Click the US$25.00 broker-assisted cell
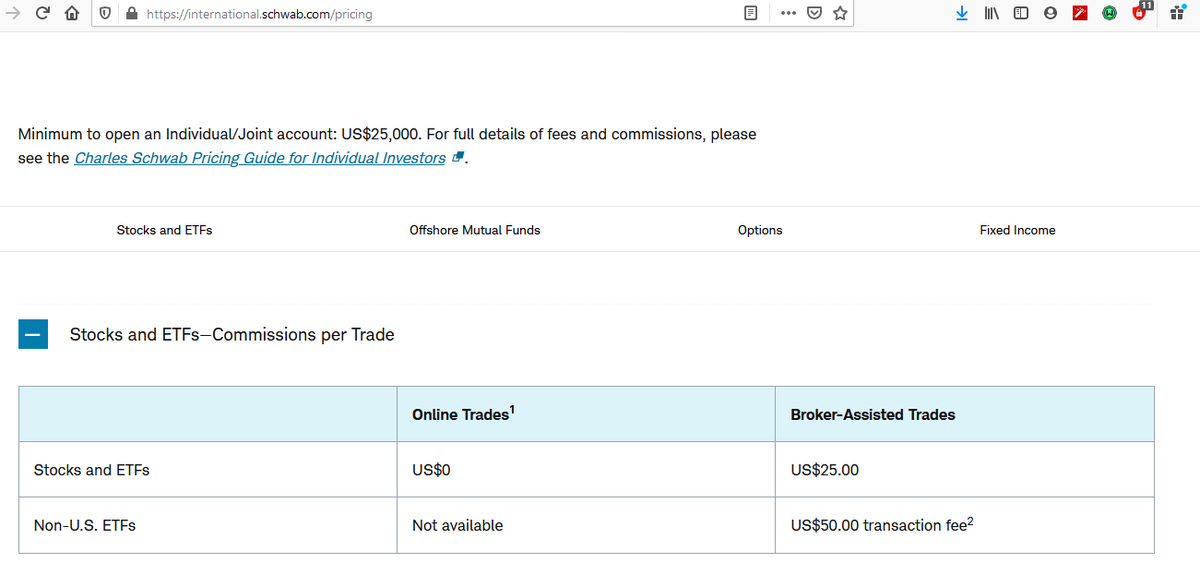1200x575 pixels. (964, 470)
